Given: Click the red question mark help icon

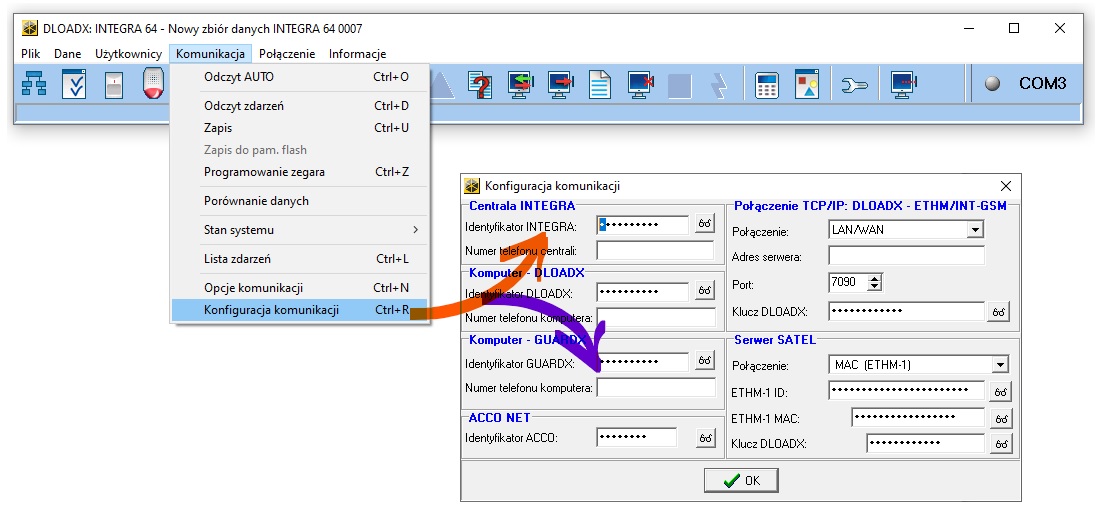Looking at the screenshot, I should (x=480, y=85).
